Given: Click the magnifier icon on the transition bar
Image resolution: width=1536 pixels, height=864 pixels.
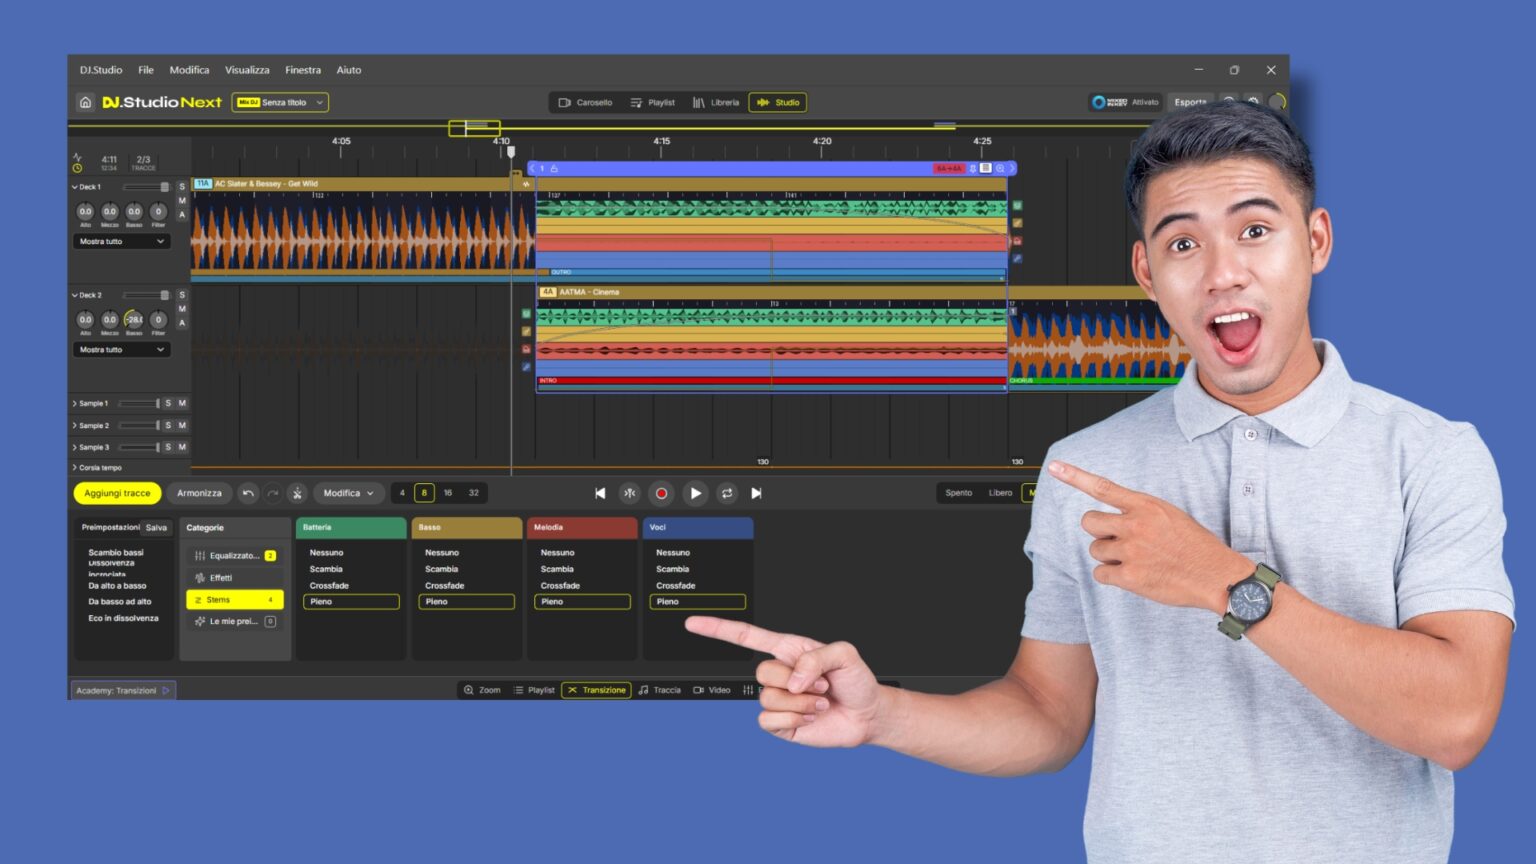Looking at the screenshot, I should coord(1000,168).
